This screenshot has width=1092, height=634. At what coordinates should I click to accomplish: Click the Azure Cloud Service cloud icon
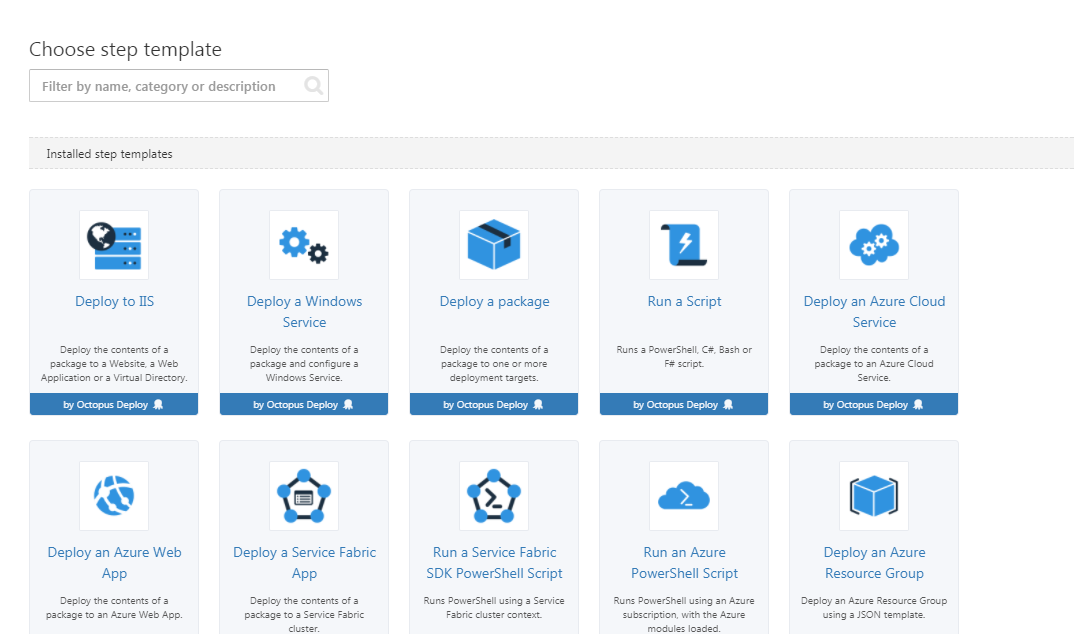(x=873, y=244)
